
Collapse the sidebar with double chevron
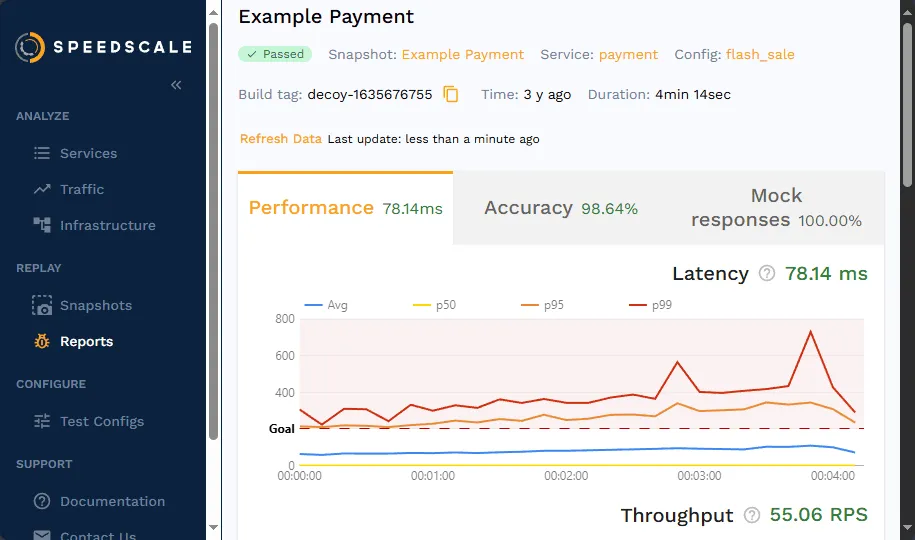(176, 85)
